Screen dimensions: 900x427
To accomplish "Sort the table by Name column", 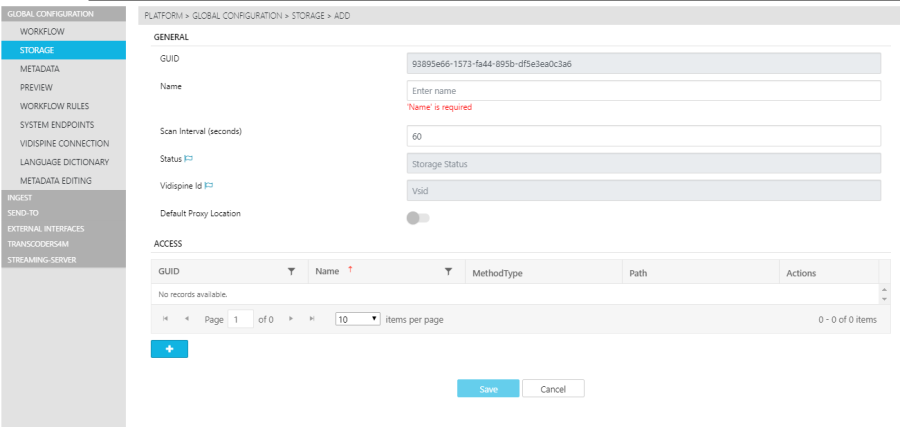I will pyautogui.click(x=328, y=272).
